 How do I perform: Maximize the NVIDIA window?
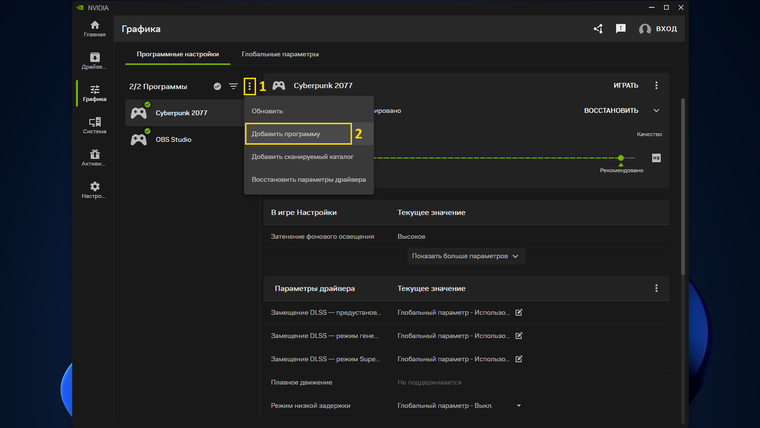point(666,7)
